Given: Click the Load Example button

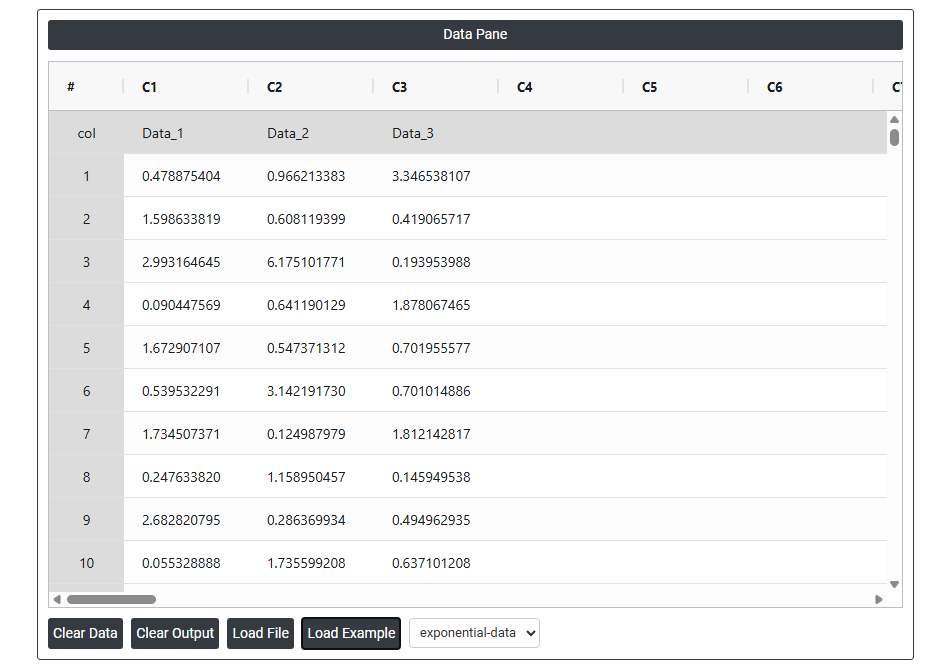Looking at the screenshot, I should (x=351, y=633).
